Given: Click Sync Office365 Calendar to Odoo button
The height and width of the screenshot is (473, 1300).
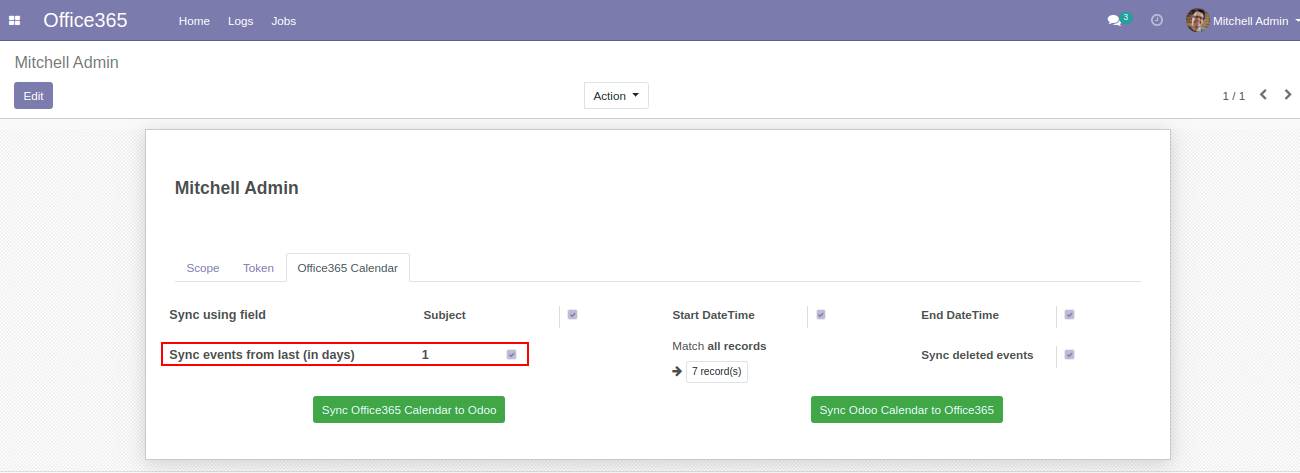Looking at the screenshot, I should (x=409, y=410).
